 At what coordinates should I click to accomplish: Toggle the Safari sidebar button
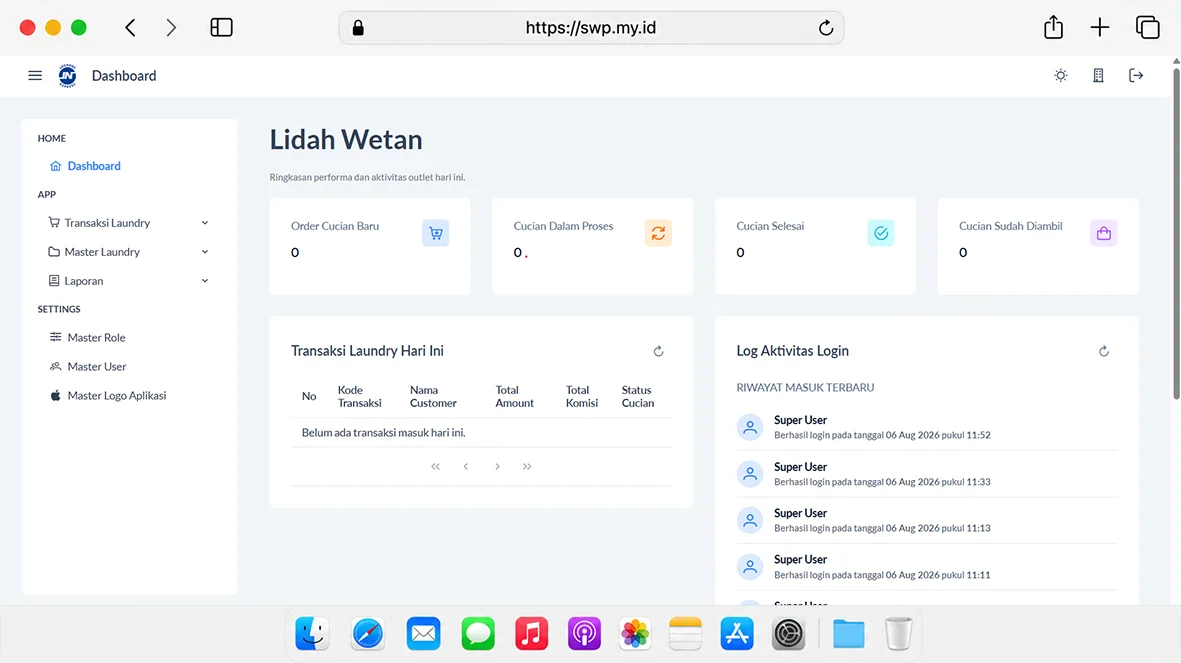coord(221,28)
